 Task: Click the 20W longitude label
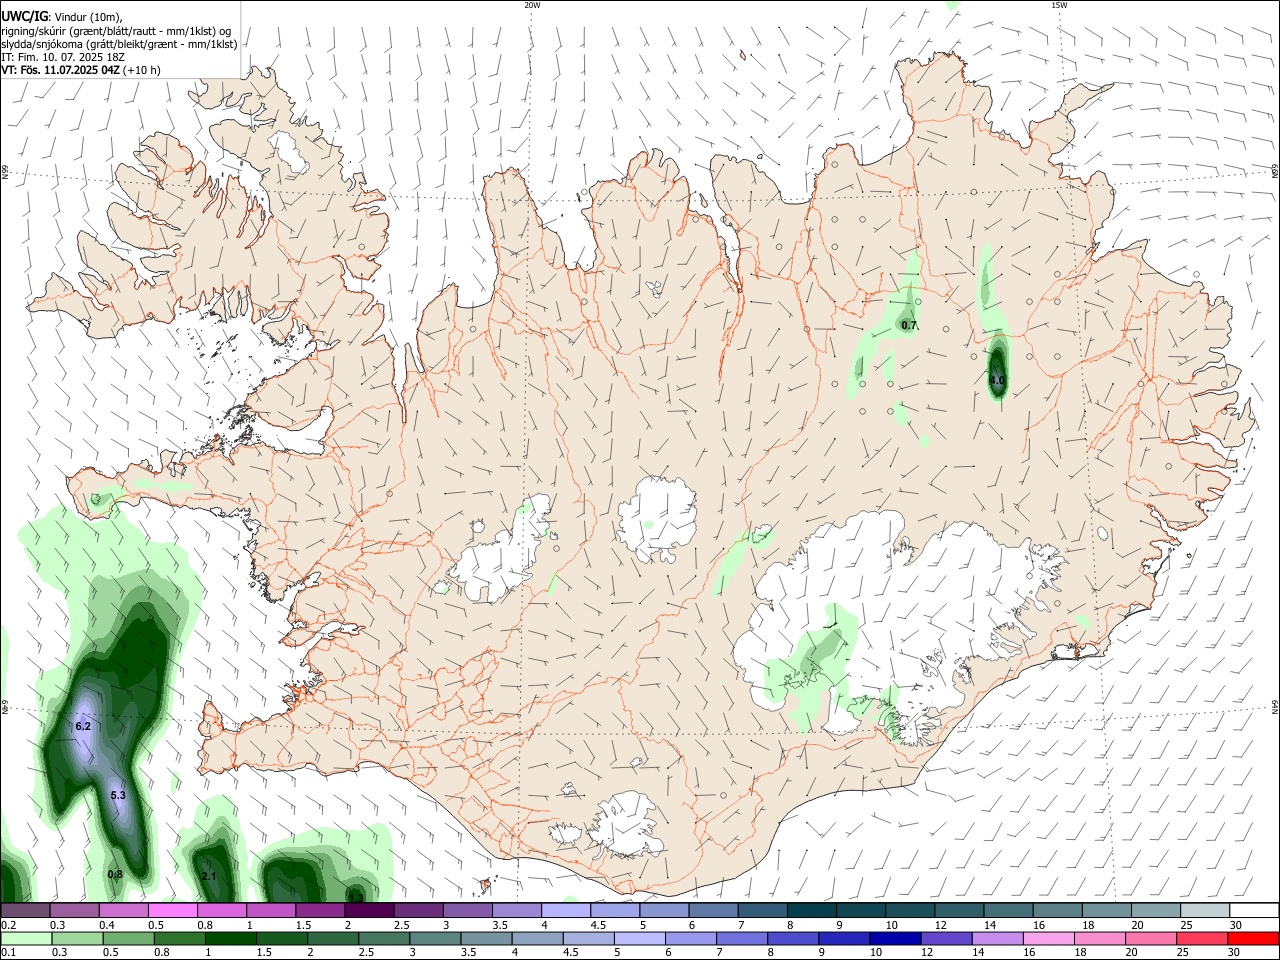[x=532, y=5]
